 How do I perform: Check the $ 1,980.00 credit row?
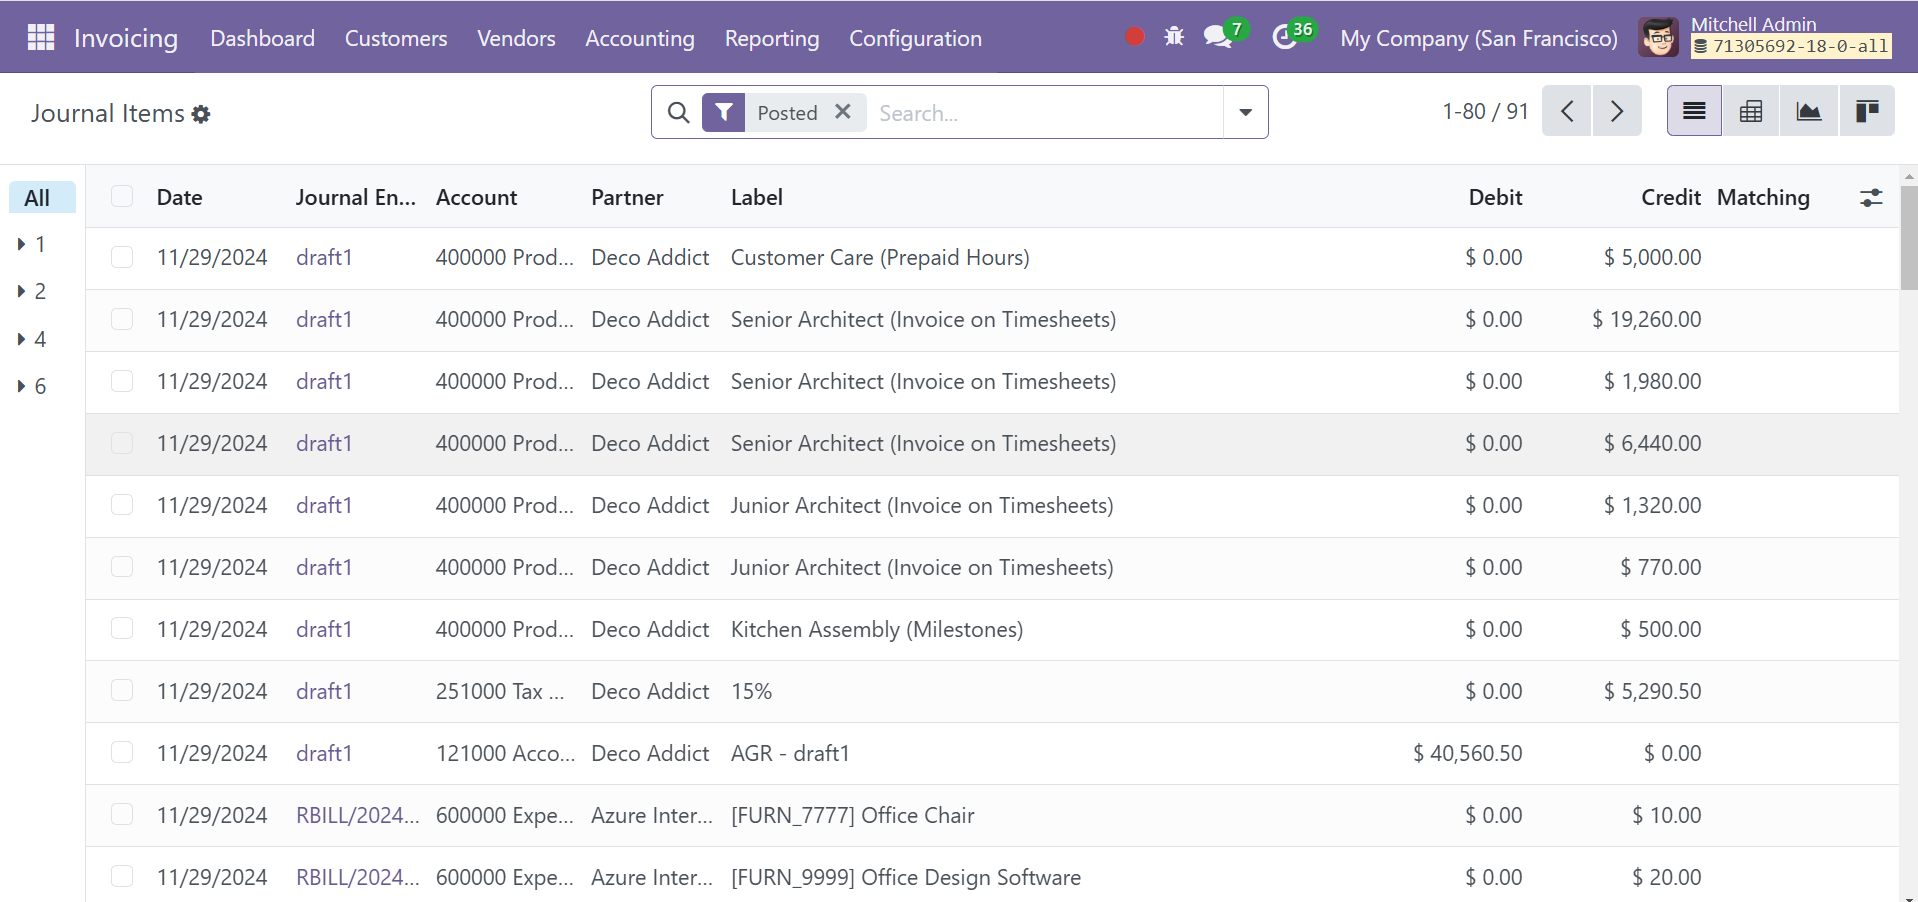tap(122, 381)
